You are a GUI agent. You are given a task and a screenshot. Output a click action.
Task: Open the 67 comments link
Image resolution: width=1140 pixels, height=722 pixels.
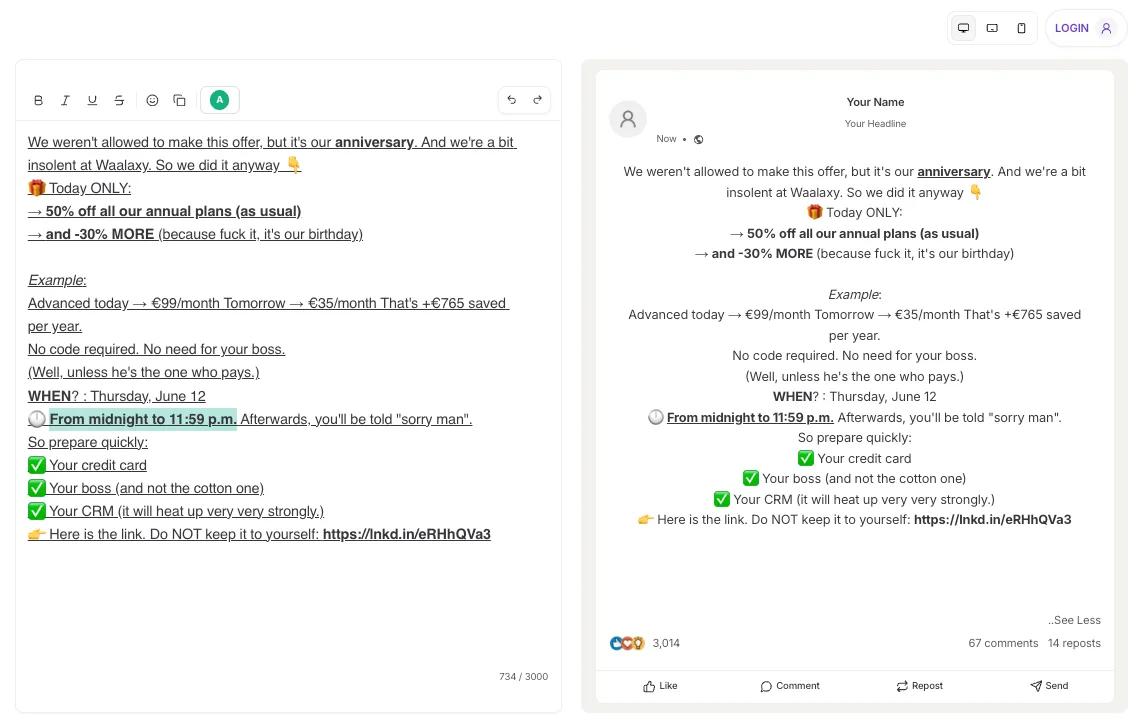pos(1003,643)
